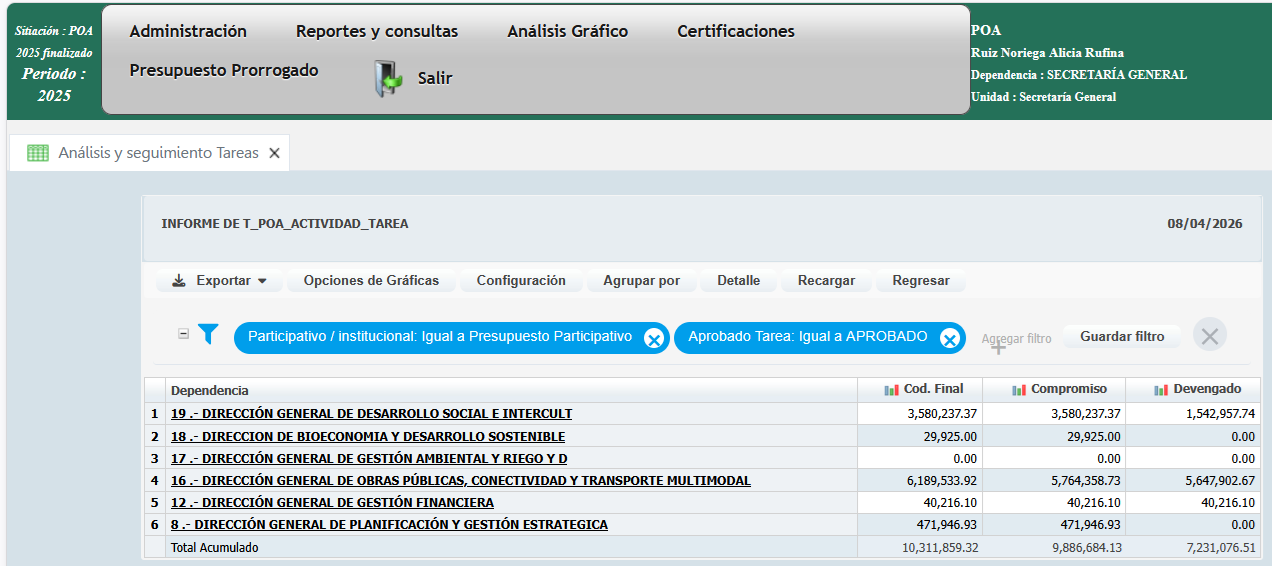Open Dirección General de Gestión Financiera link
Image resolution: width=1272 pixels, height=566 pixels.
[332, 503]
